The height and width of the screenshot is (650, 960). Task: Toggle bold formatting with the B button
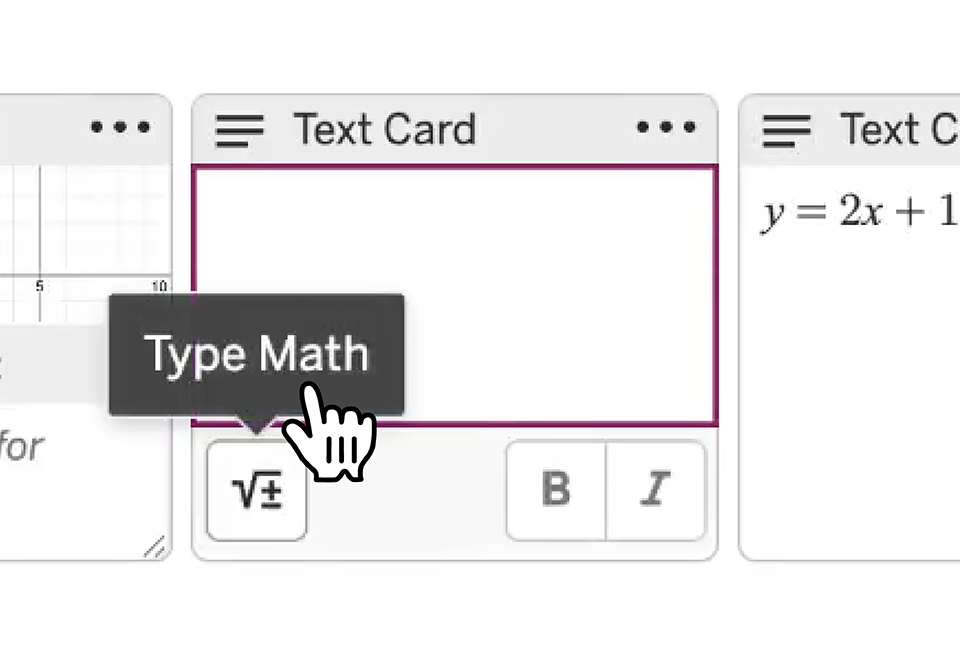coord(556,490)
